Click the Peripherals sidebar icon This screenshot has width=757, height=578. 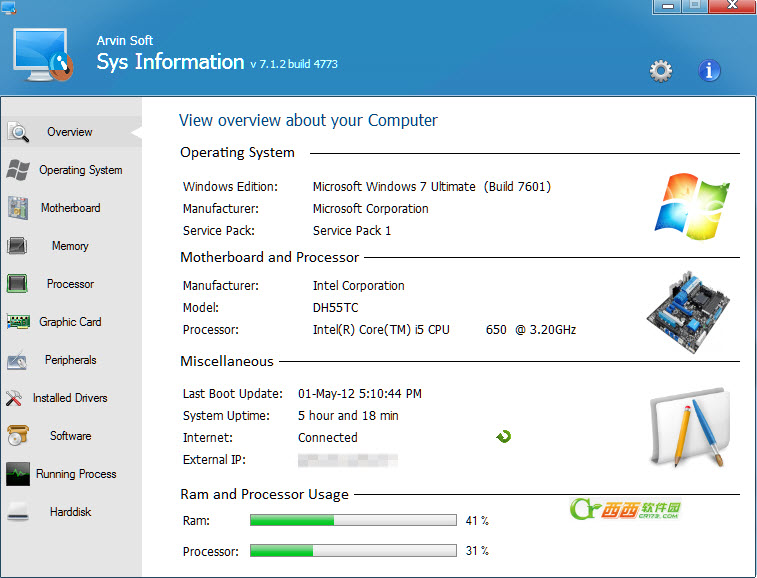17,360
